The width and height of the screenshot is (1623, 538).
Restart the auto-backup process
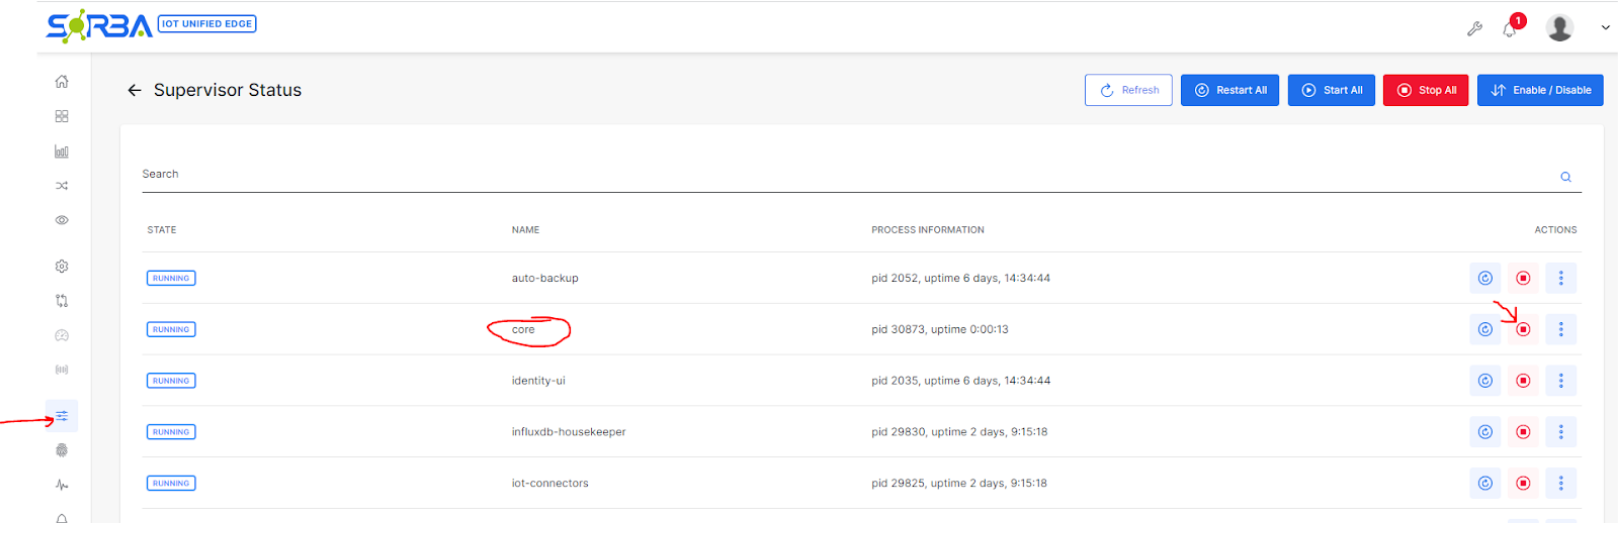pos(1485,278)
